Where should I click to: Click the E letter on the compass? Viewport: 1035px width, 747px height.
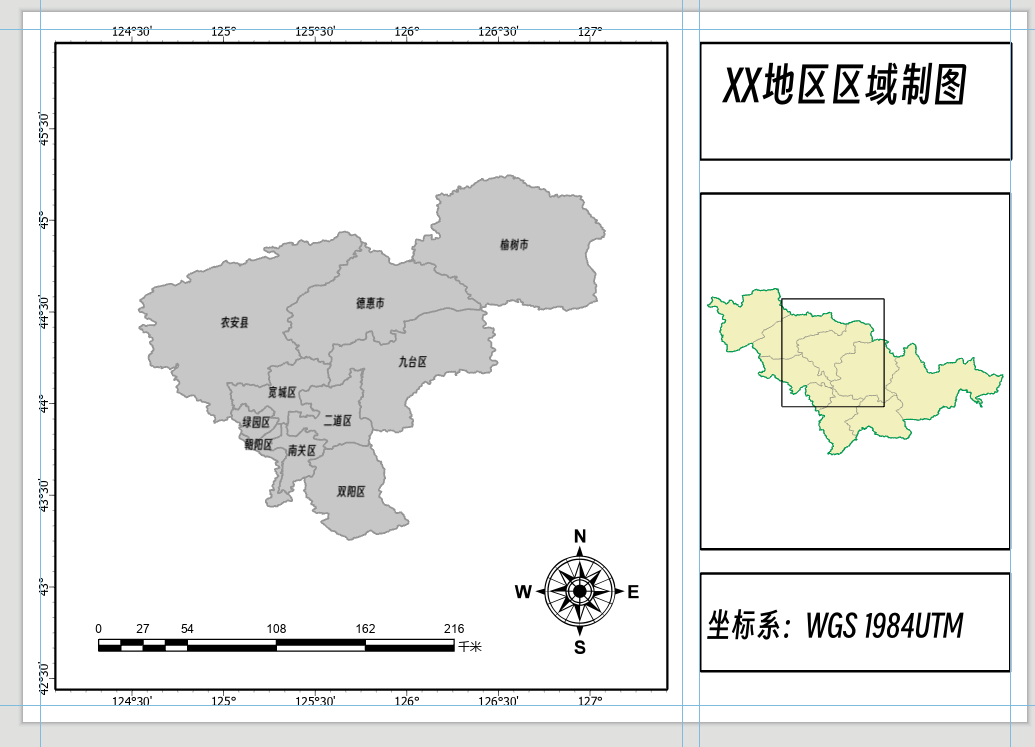(x=633, y=592)
